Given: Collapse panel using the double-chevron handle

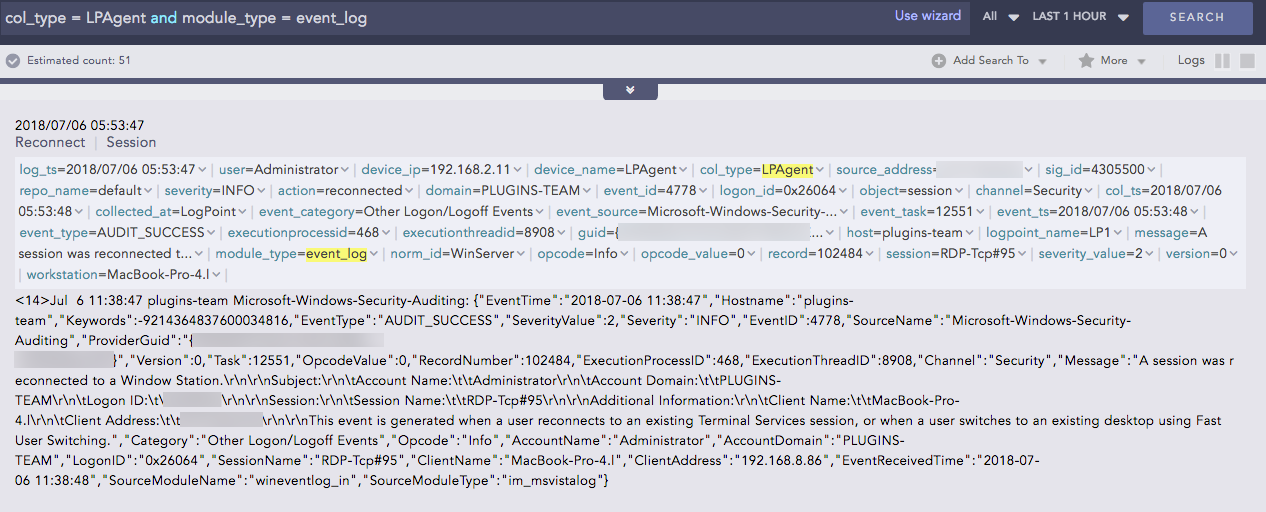Looking at the screenshot, I should point(630,90).
